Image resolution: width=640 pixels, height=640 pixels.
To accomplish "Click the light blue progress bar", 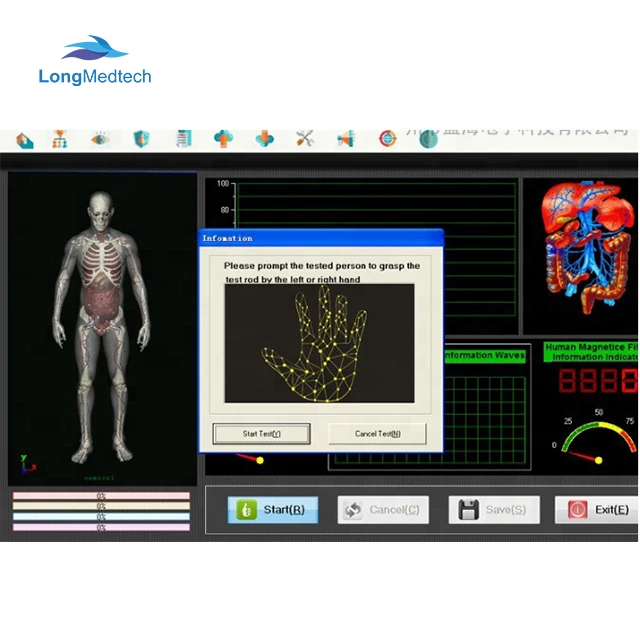I will [101, 517].
